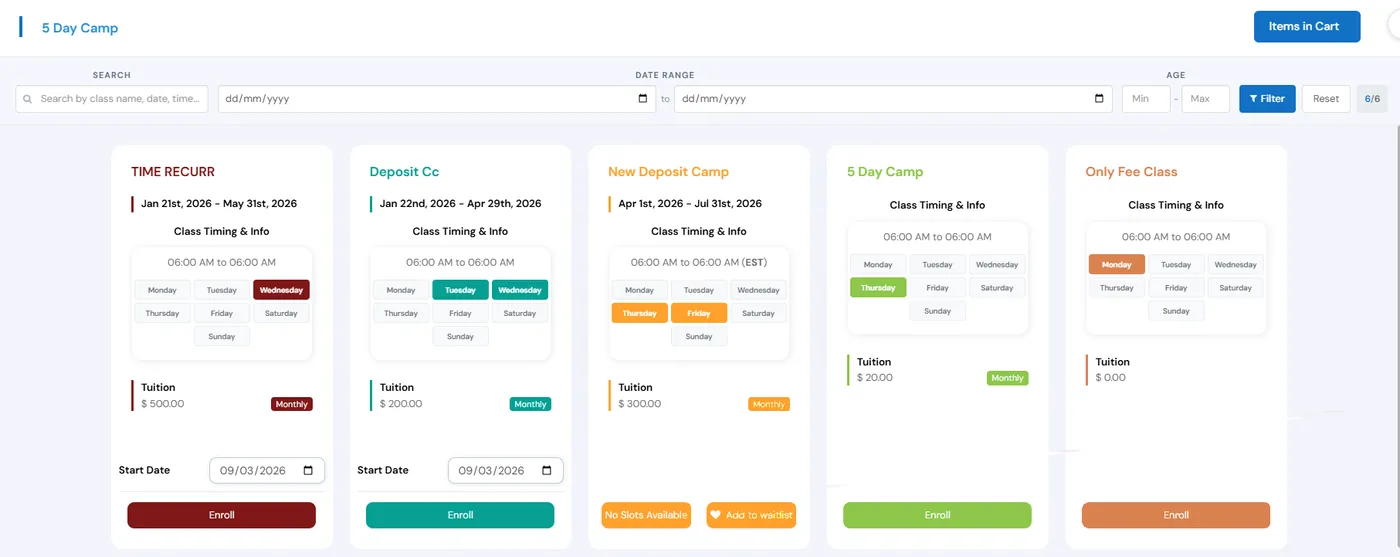Toggle Friday in New Deposit Camp card
Screen dimensions: 1400x557
click(699, 313)
